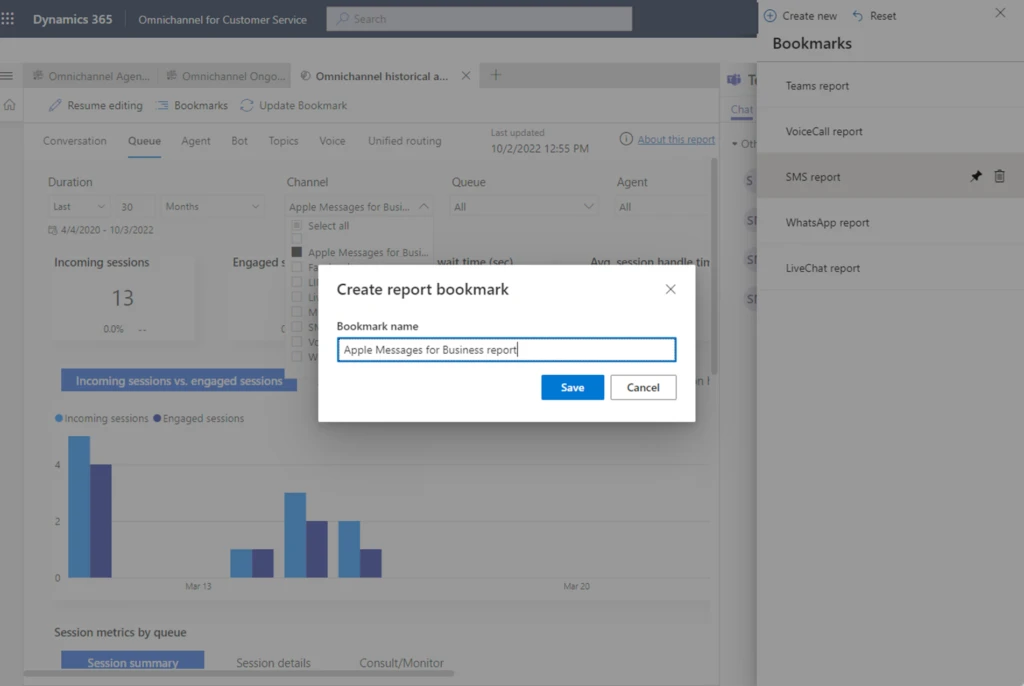This screenshot has width=1024, height=686.
Task: Add a new tab with plus icon
Action: click(496, 76)
